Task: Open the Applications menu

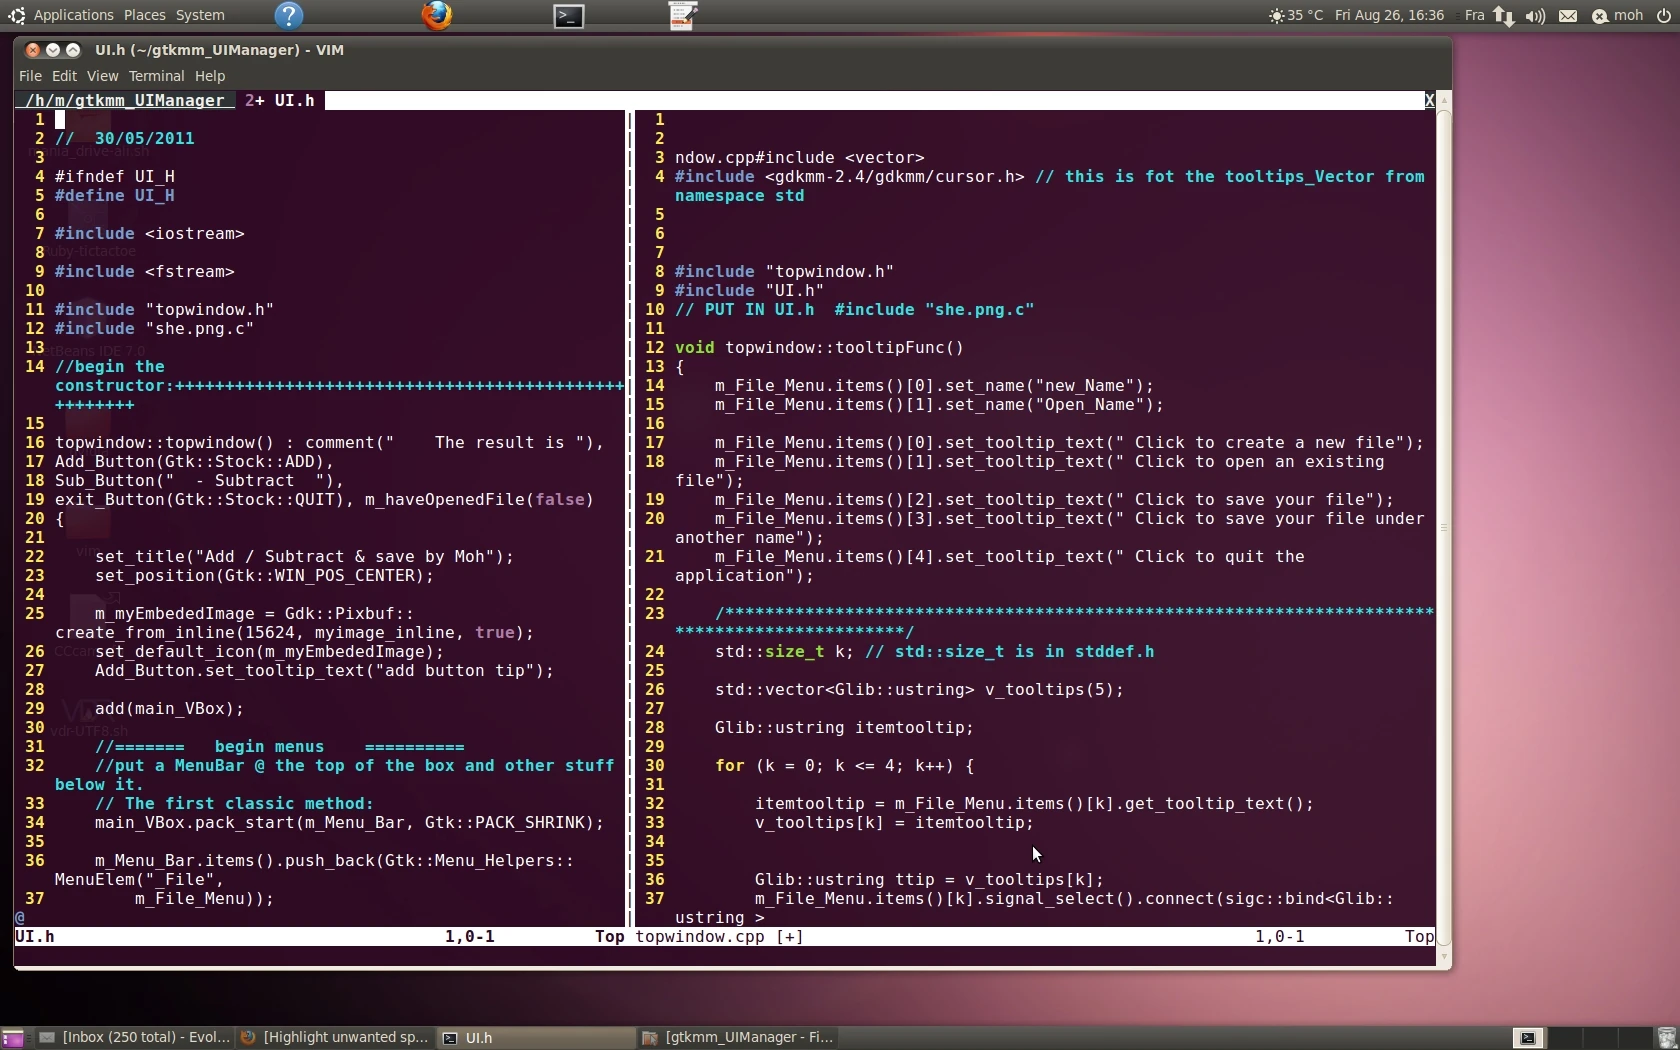Action: 73,16
